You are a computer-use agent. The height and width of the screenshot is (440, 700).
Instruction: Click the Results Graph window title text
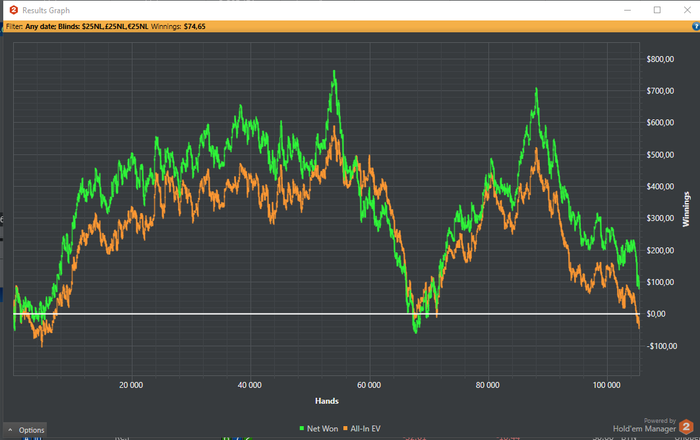pos(46,9)
